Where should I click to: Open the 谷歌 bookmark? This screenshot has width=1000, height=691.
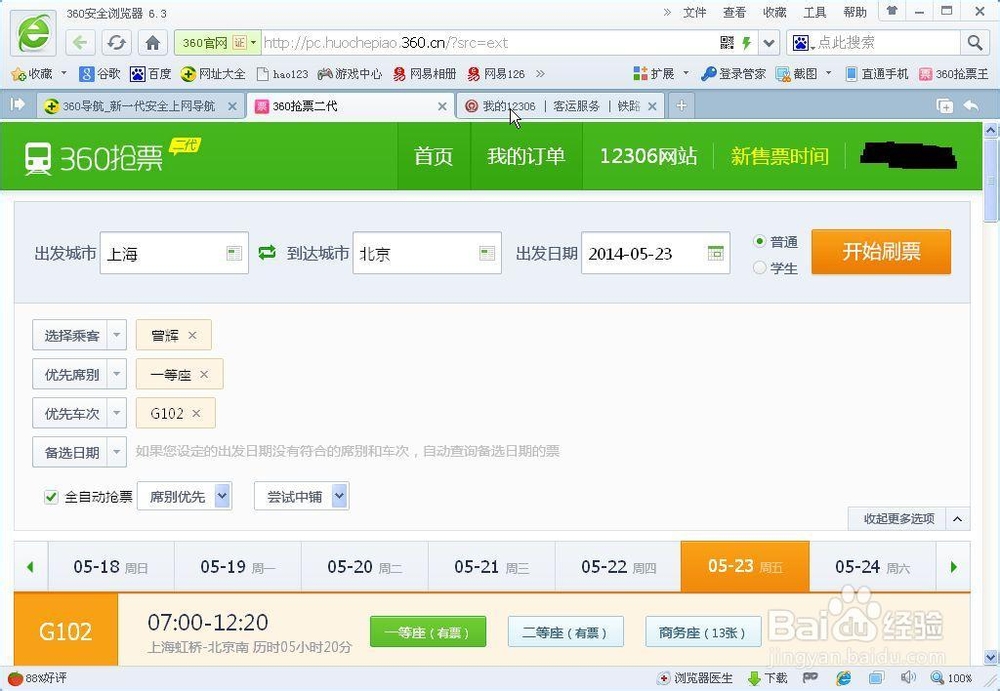click(x=99, y=74)
